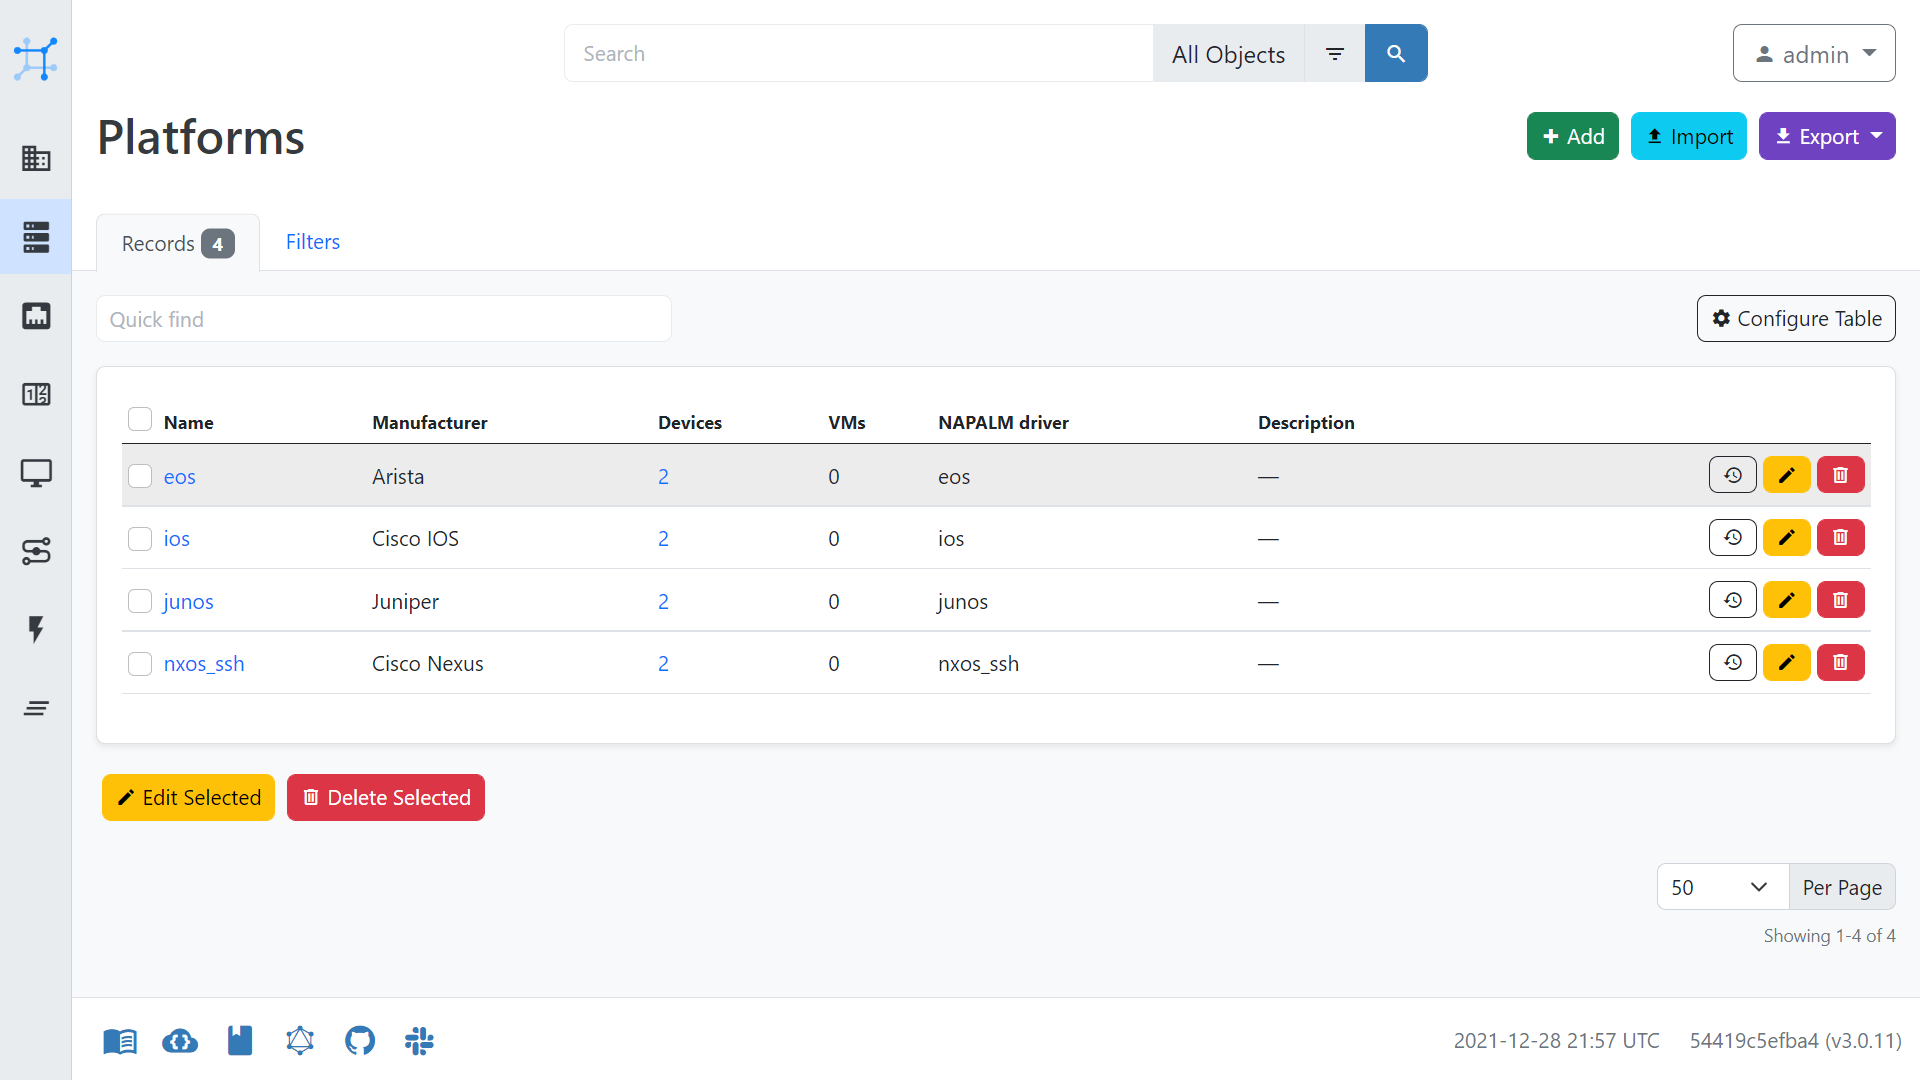Open the NetBox GitHub repository link

(360, 1040)
